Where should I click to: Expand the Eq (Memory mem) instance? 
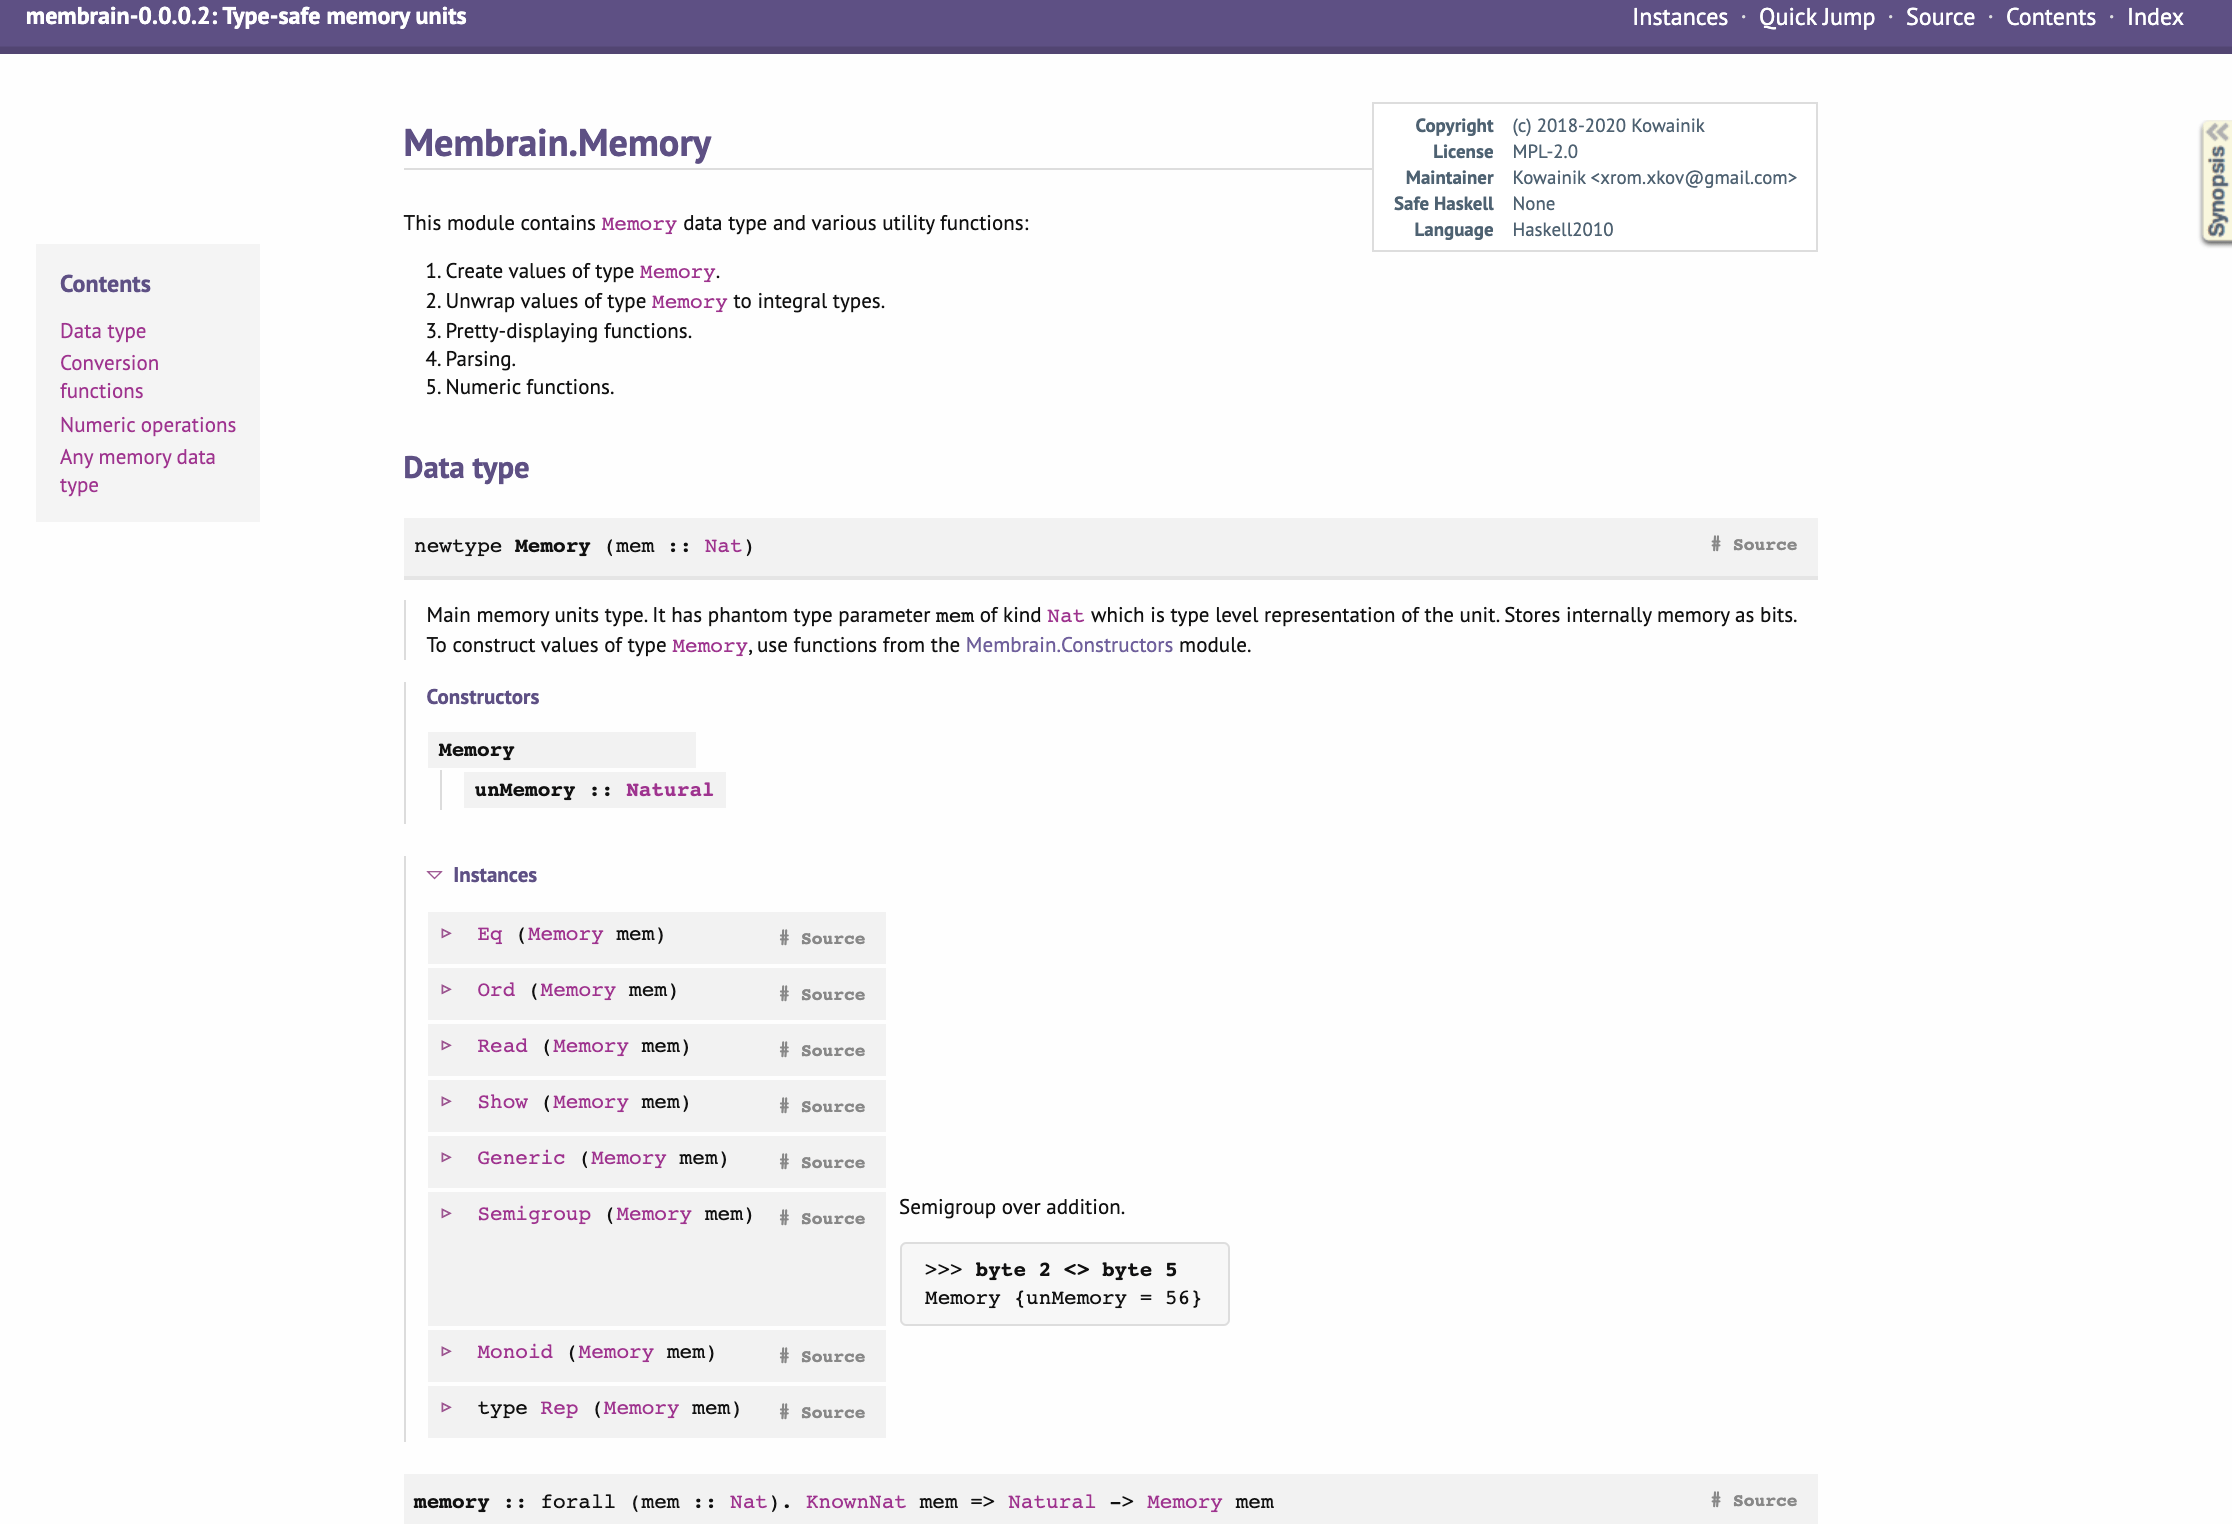click(x=447, y=933)
